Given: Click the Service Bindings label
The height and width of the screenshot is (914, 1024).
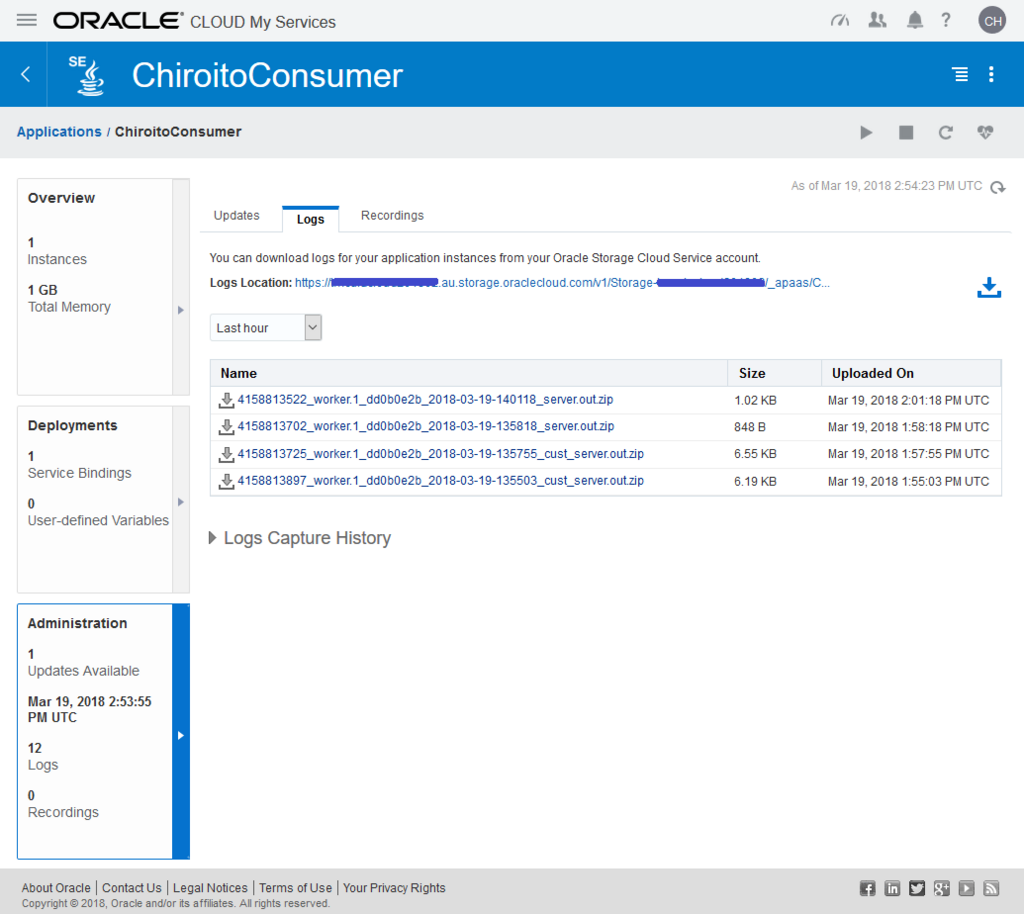Looking at the screenshot, I should pyautogui.click(x=79, y=473).
